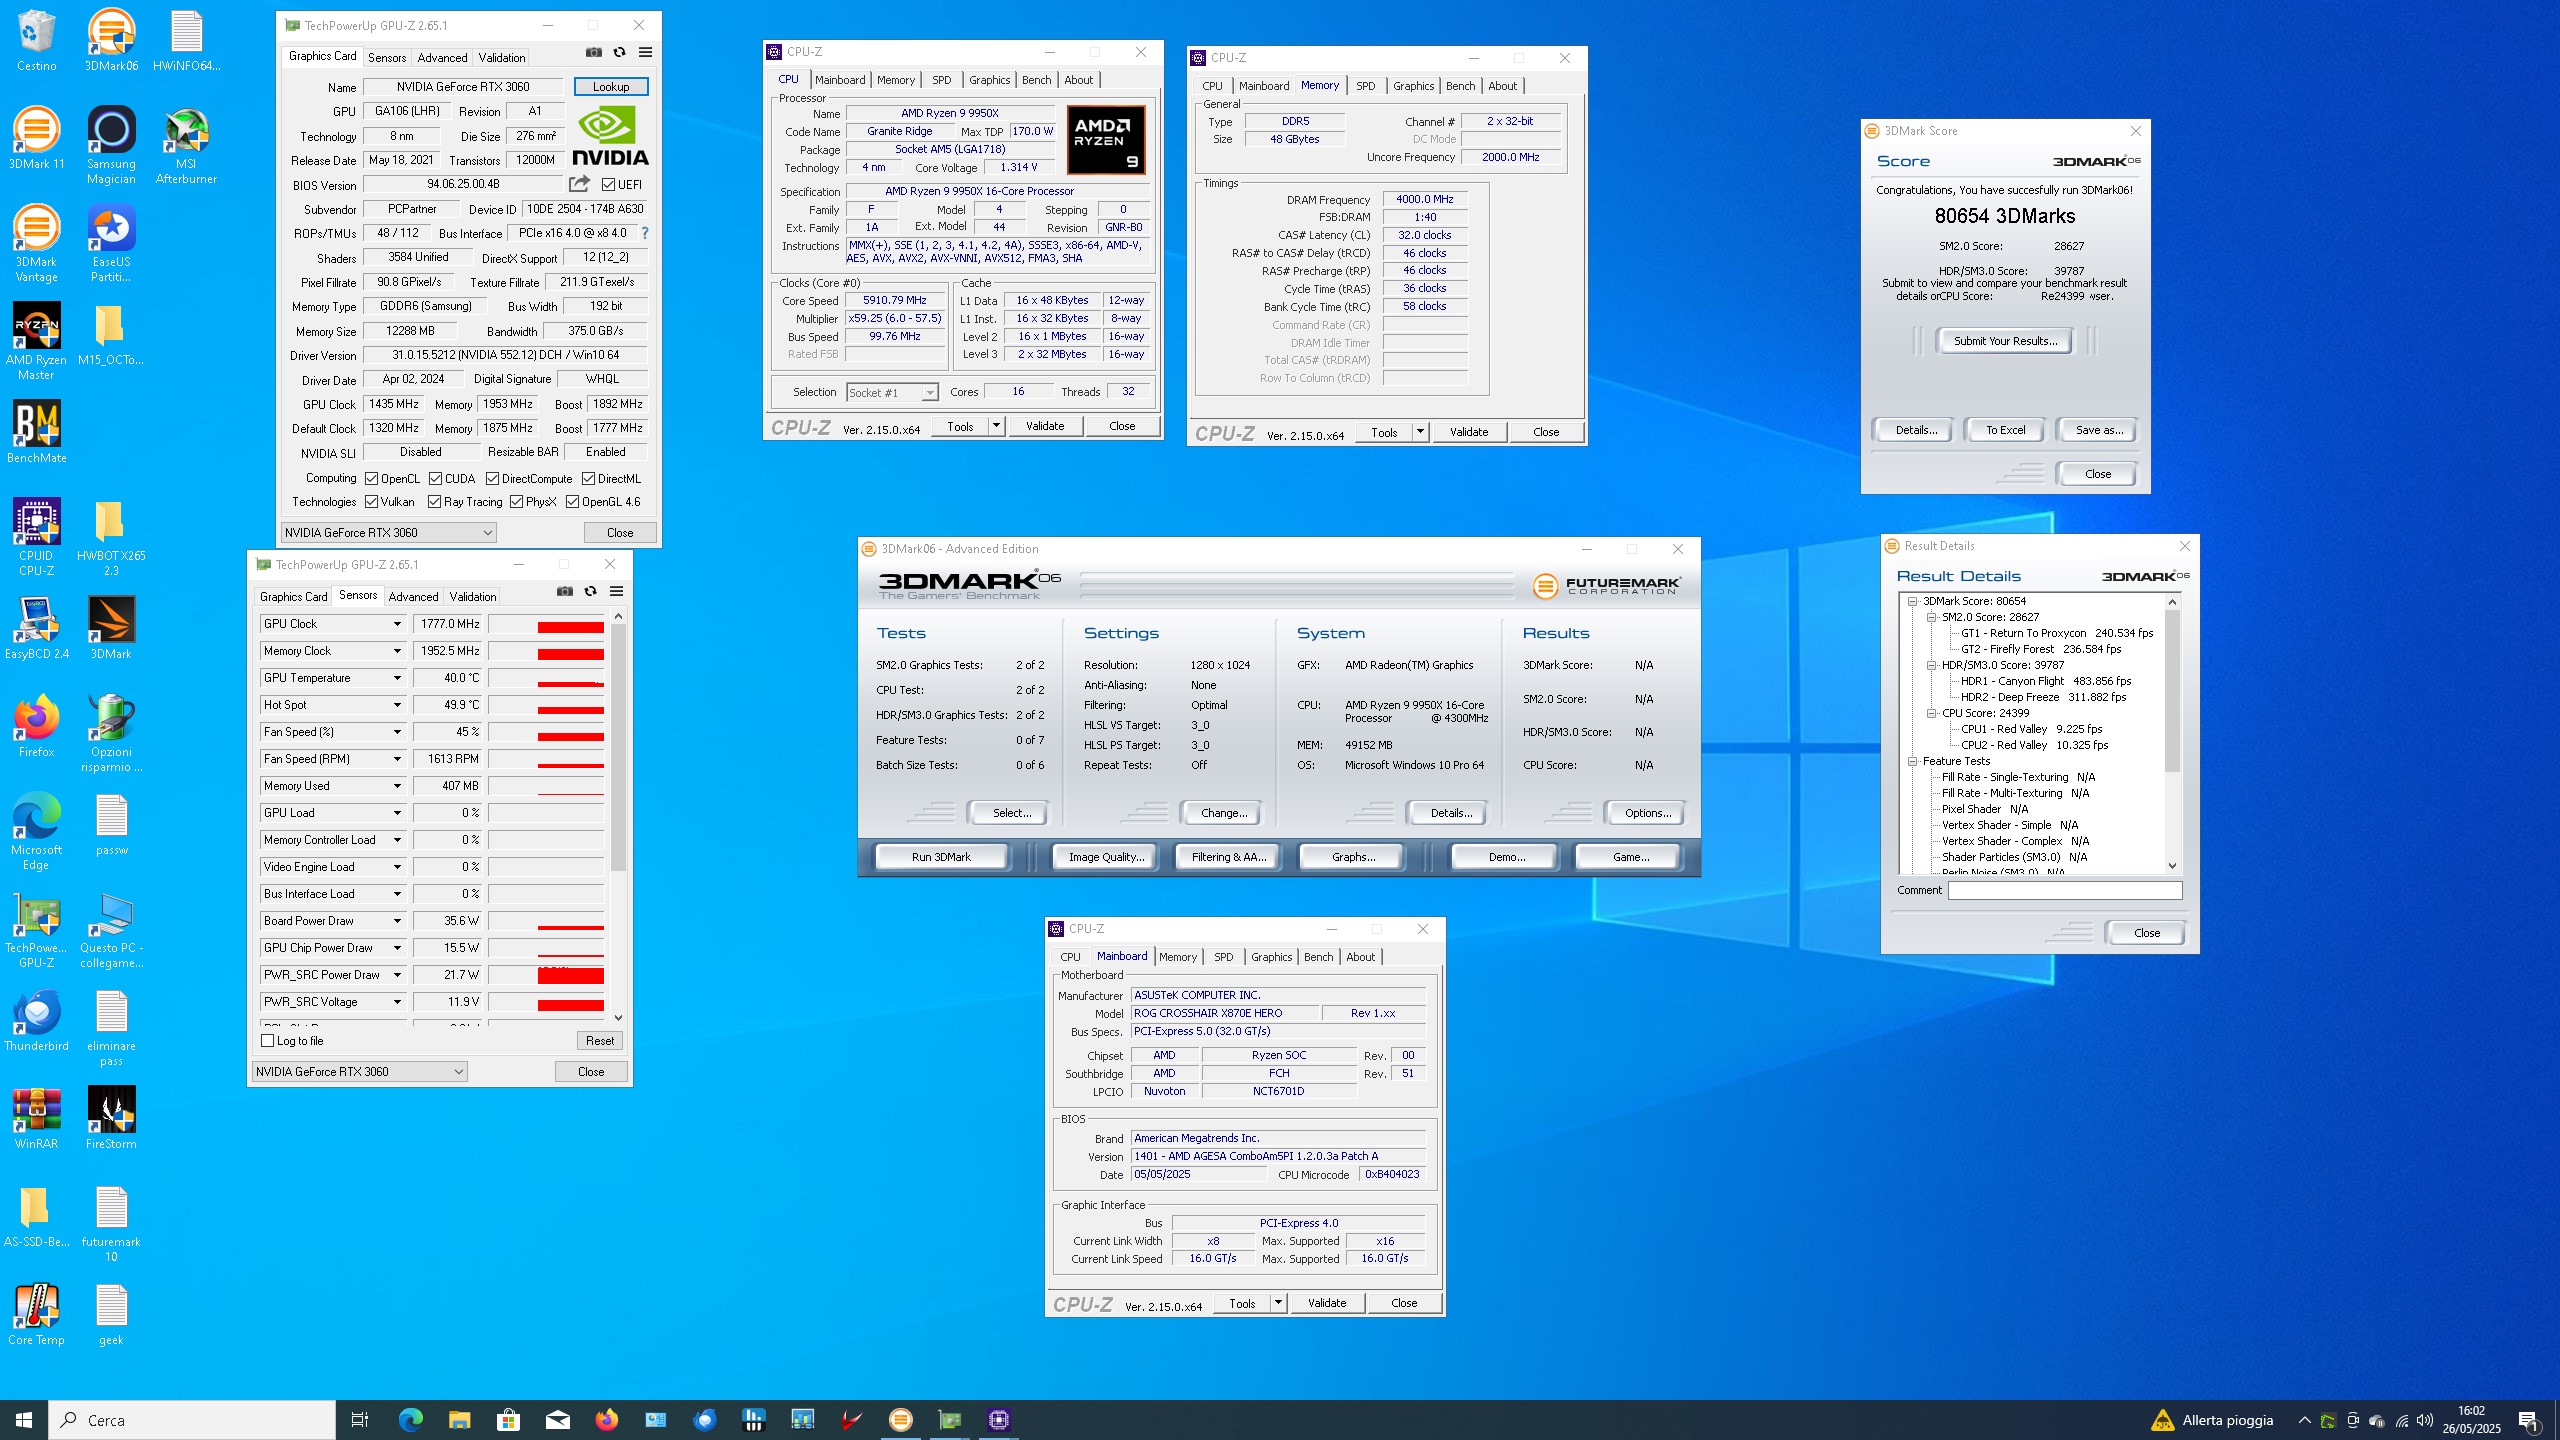
Task: Click CPU-Z purple icon in taskbar
Action: pyautogui.click(x=998, y=1420)
